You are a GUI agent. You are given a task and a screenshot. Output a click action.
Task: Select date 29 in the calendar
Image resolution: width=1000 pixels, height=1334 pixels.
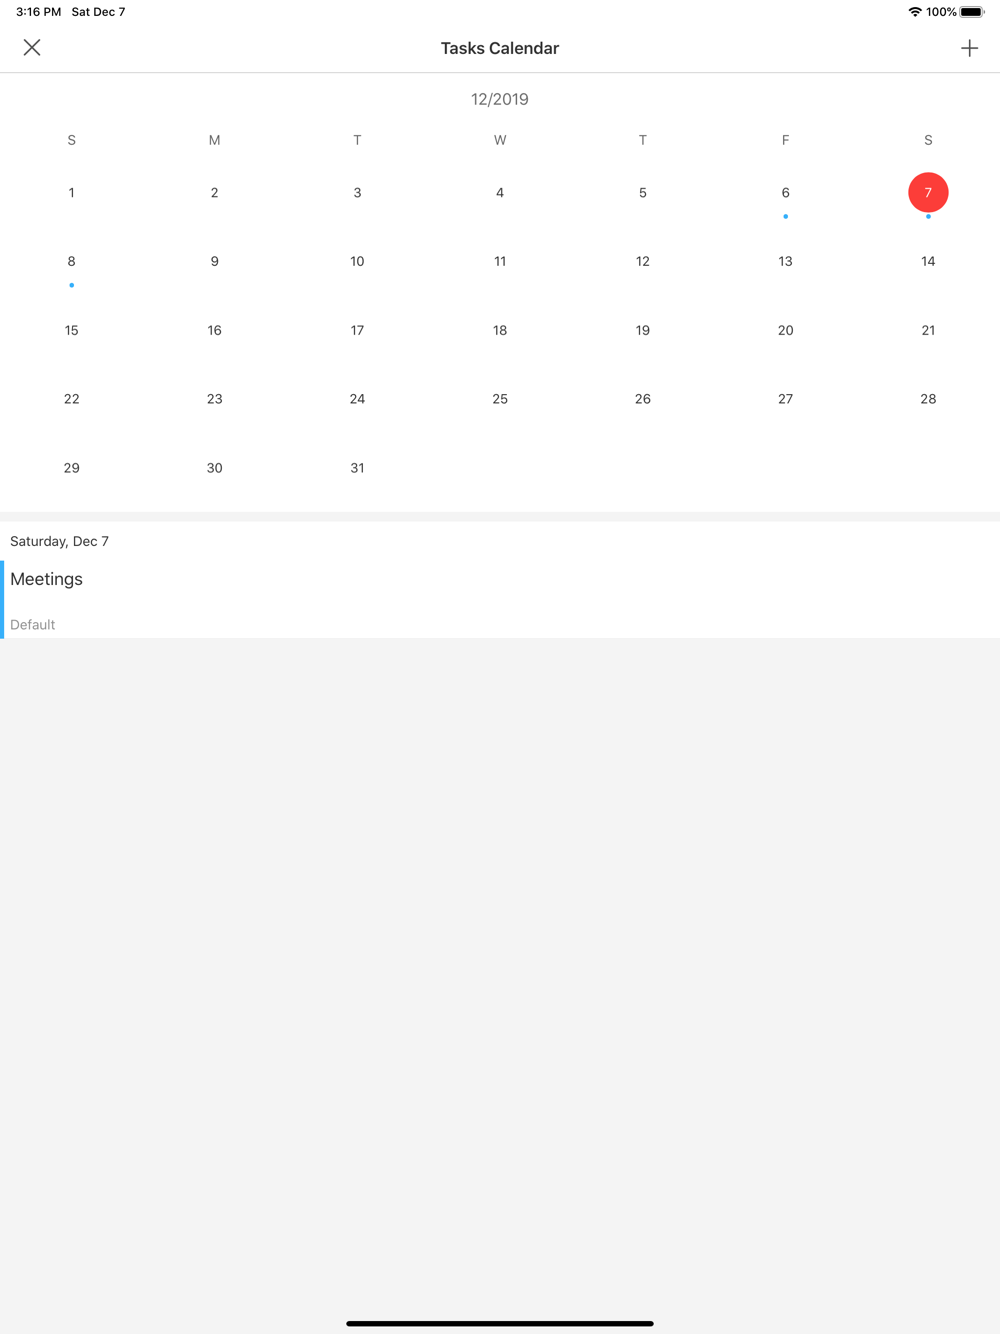pos(72,468)
